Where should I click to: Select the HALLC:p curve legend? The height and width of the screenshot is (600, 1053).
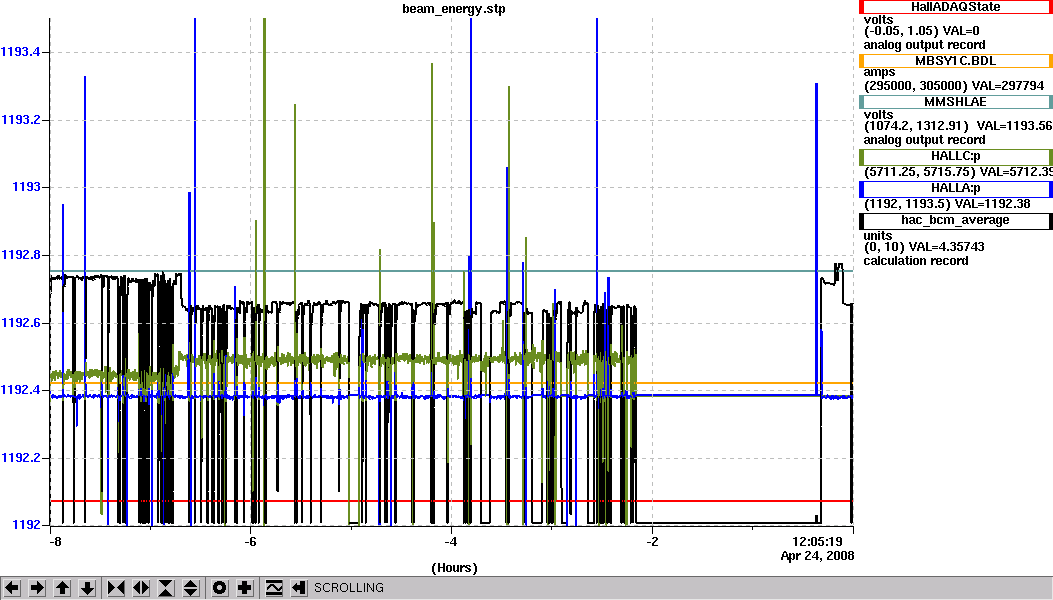pyautogui.click(x=956, y=157)
